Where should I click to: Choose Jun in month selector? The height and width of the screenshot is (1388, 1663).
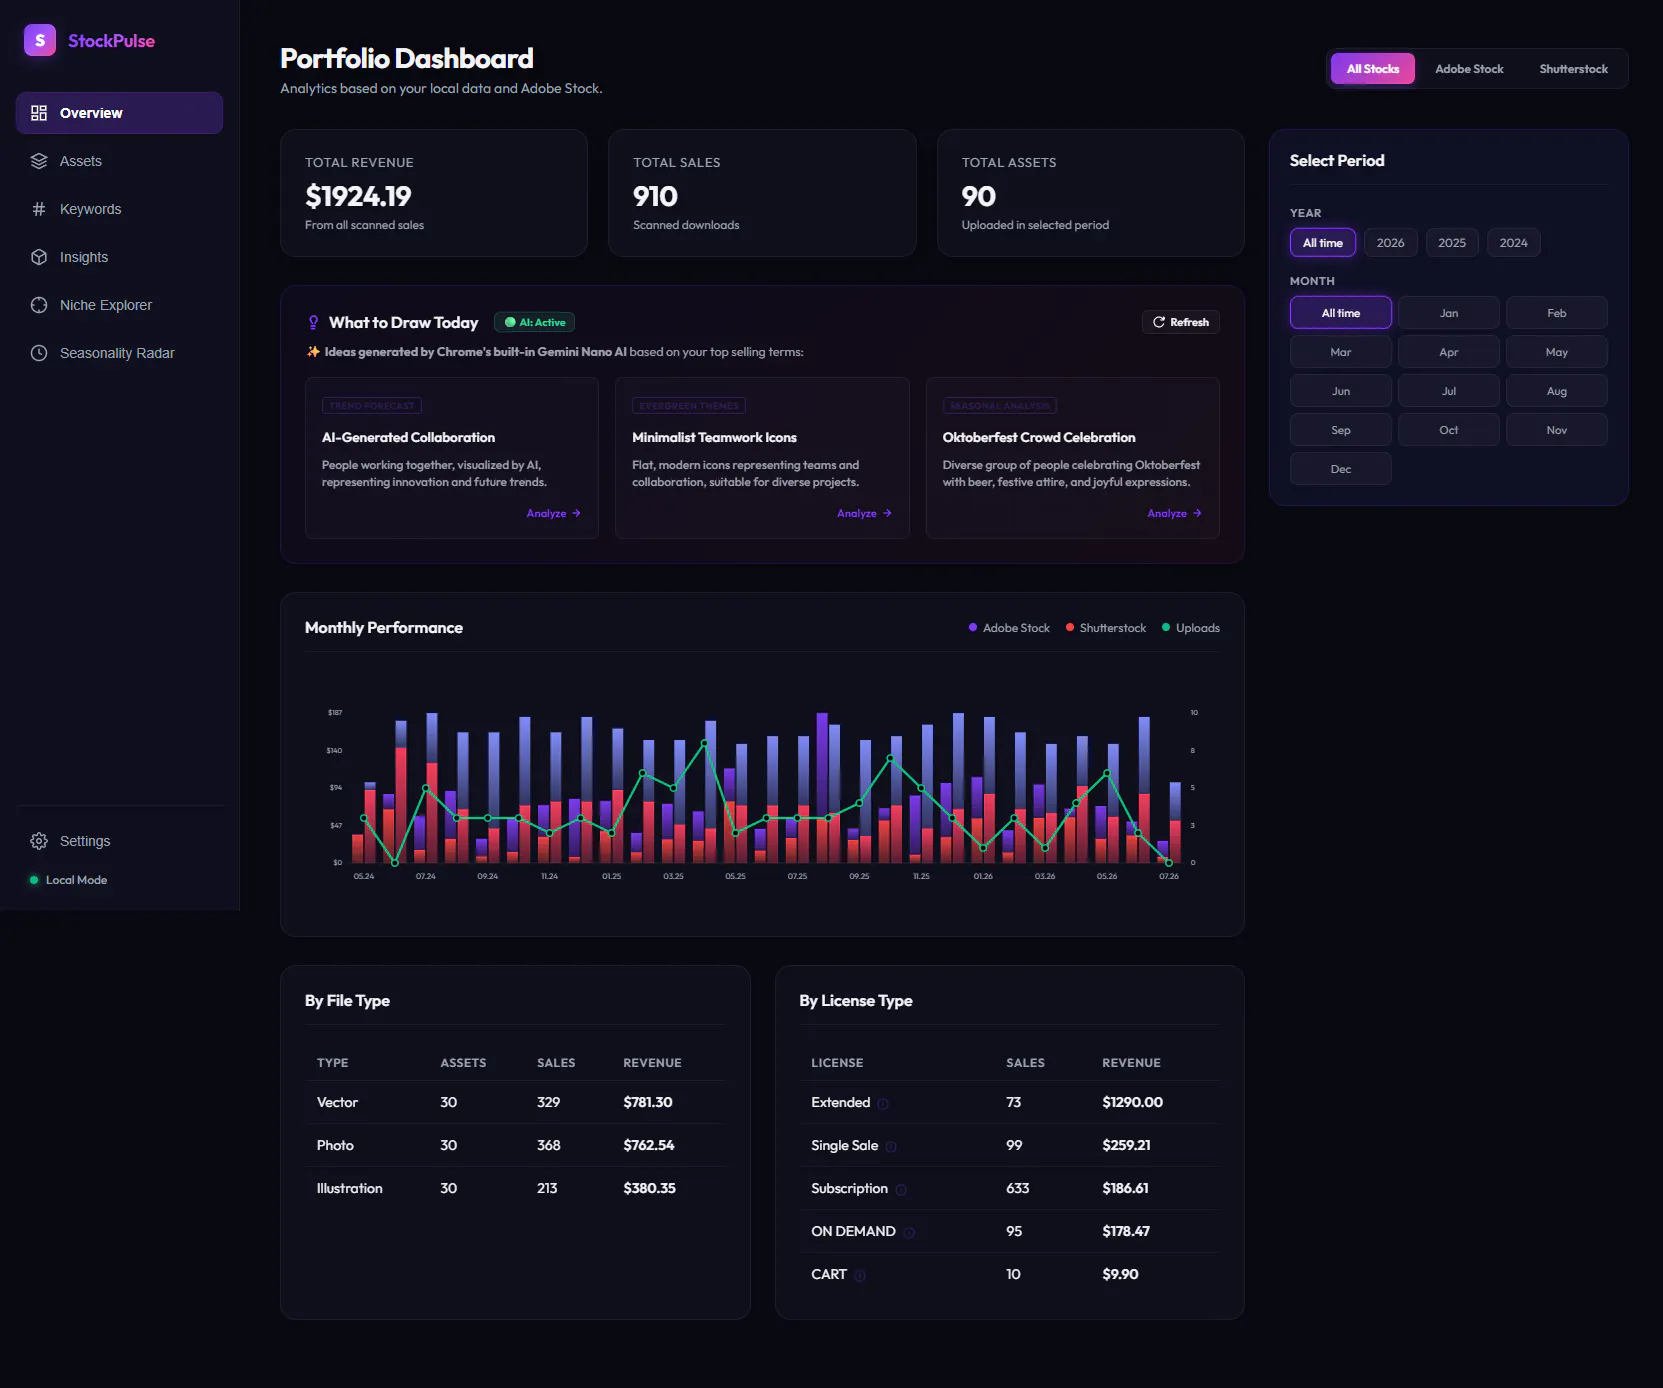pyautogui.click(x=1340, y=391)
